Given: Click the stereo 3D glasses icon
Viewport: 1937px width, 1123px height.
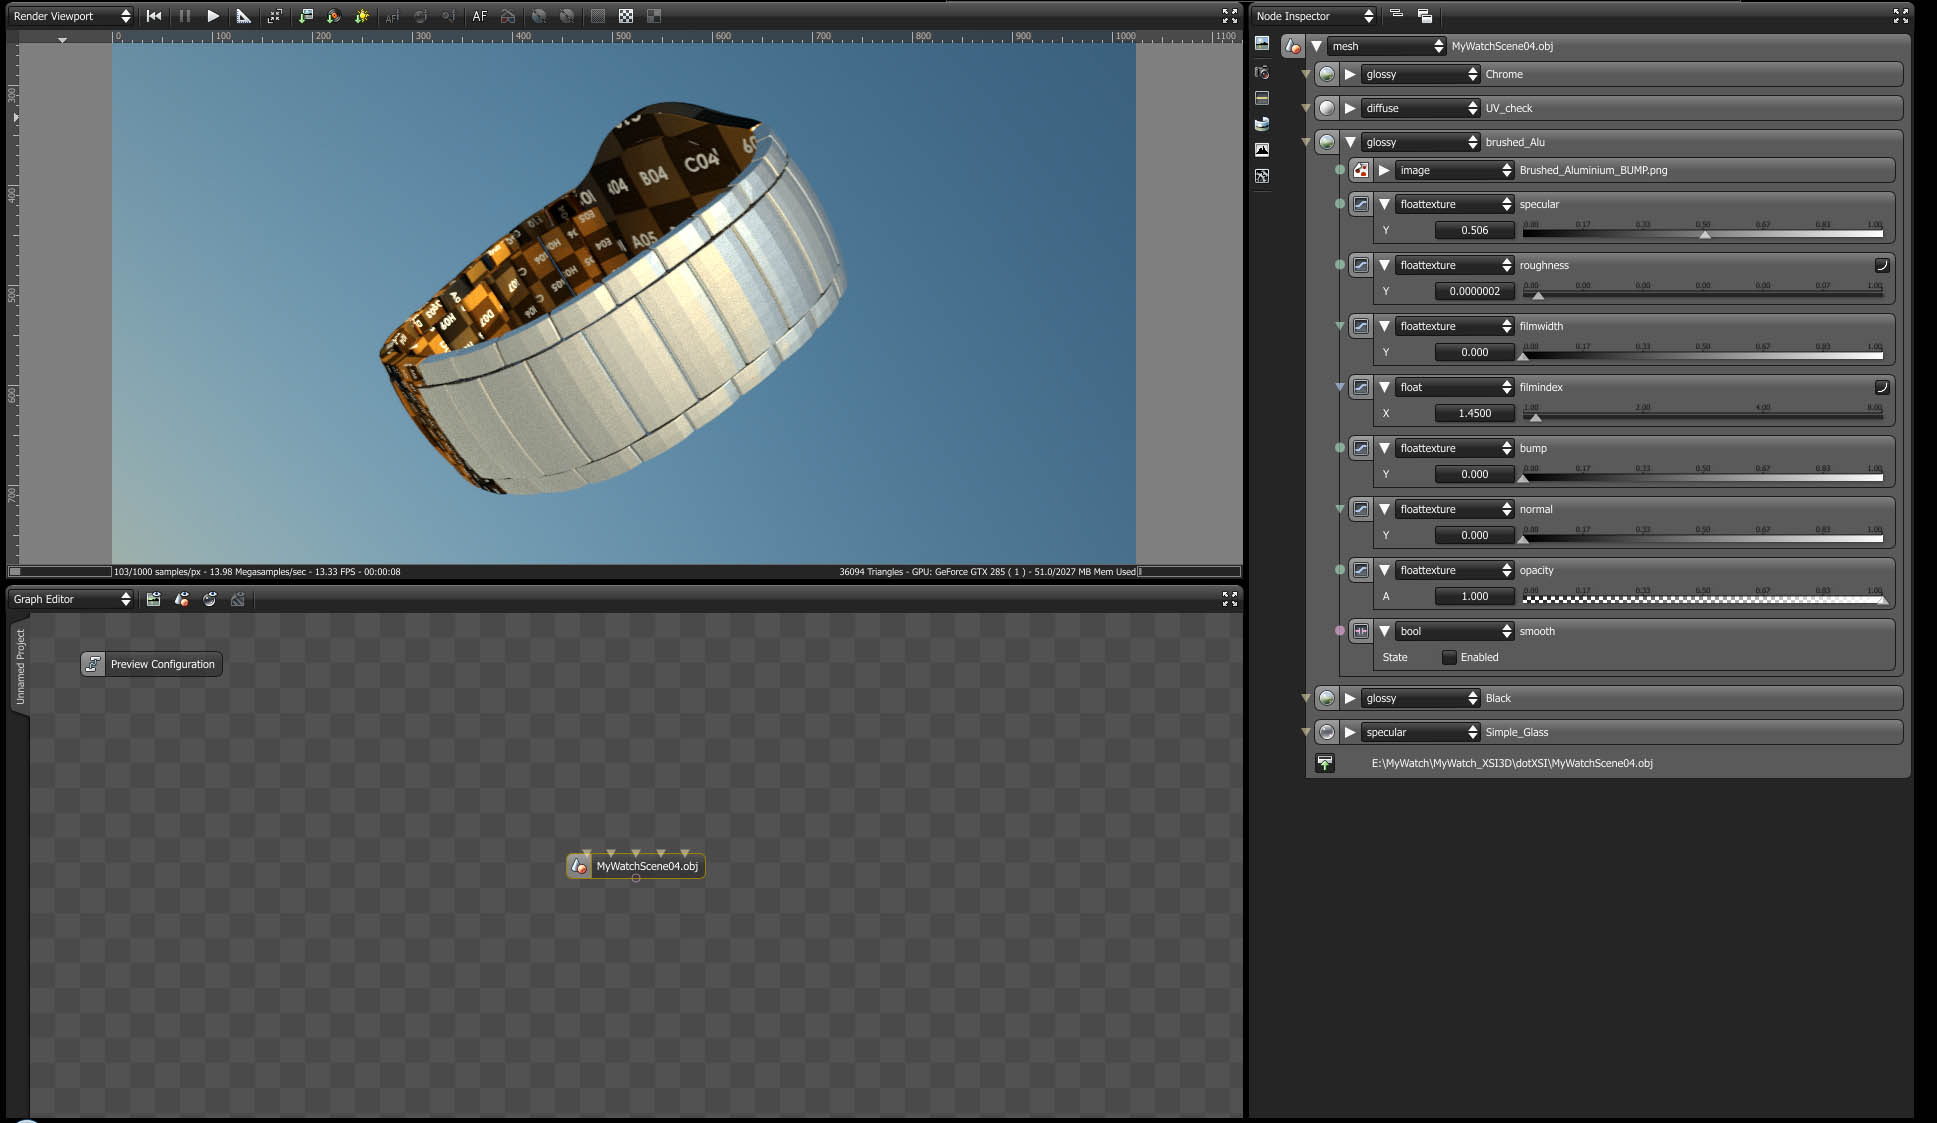Looking at the screenshot, I should [508, 16].
